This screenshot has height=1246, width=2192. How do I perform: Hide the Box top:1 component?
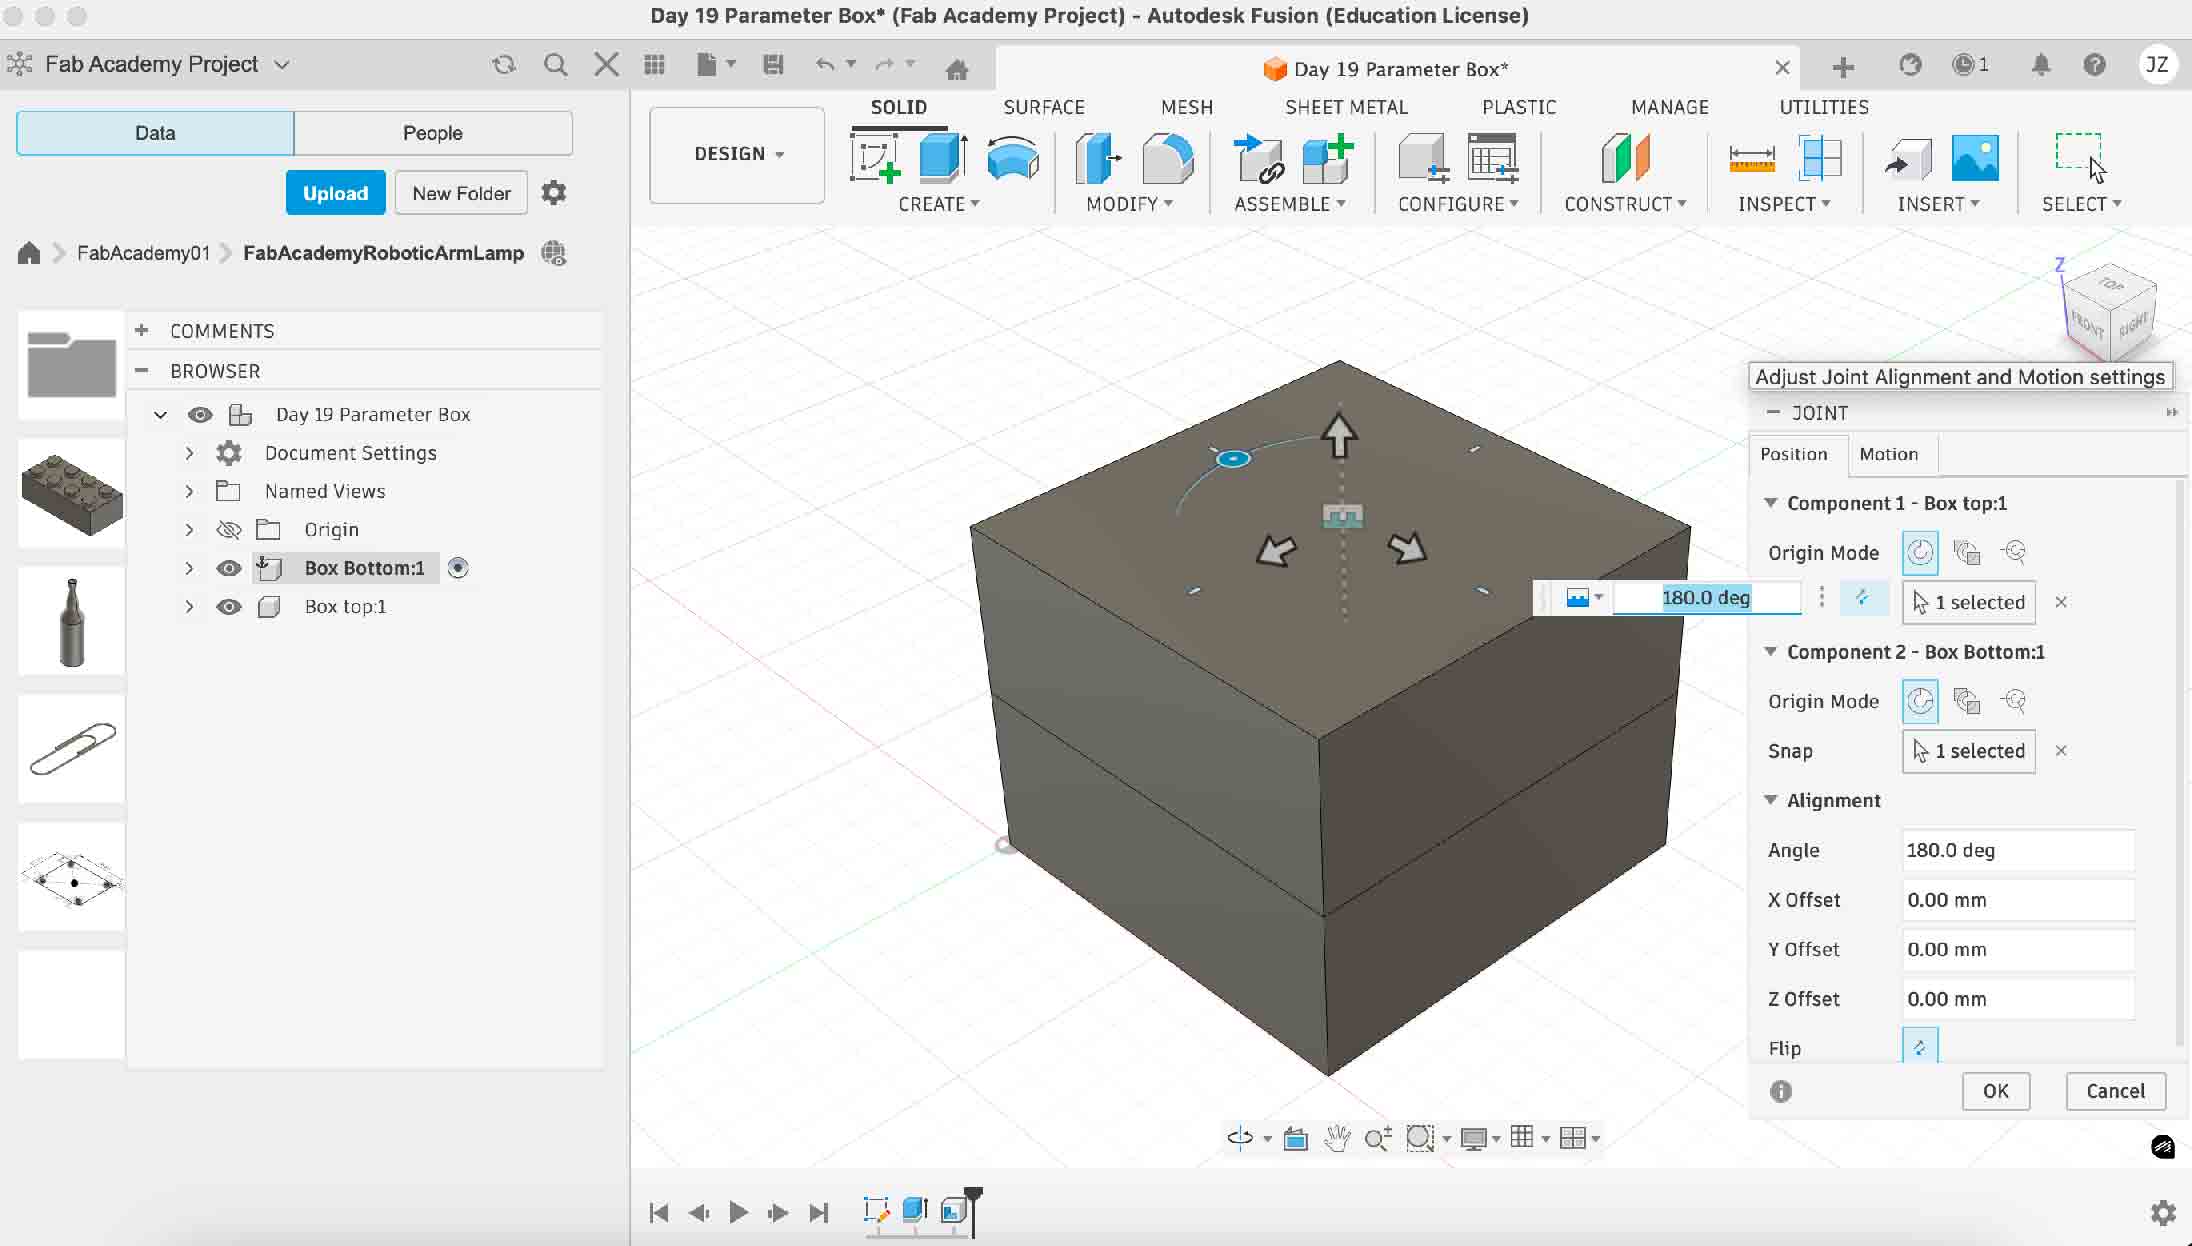229,607
